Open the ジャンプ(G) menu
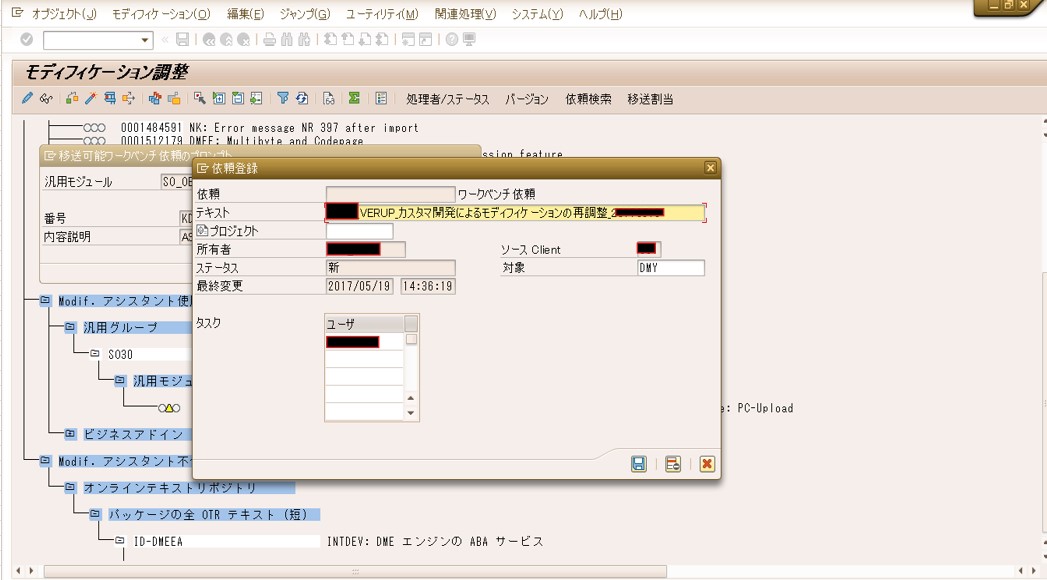The height and width of the screenshot is (580, 1047). (x=304, y=14)
